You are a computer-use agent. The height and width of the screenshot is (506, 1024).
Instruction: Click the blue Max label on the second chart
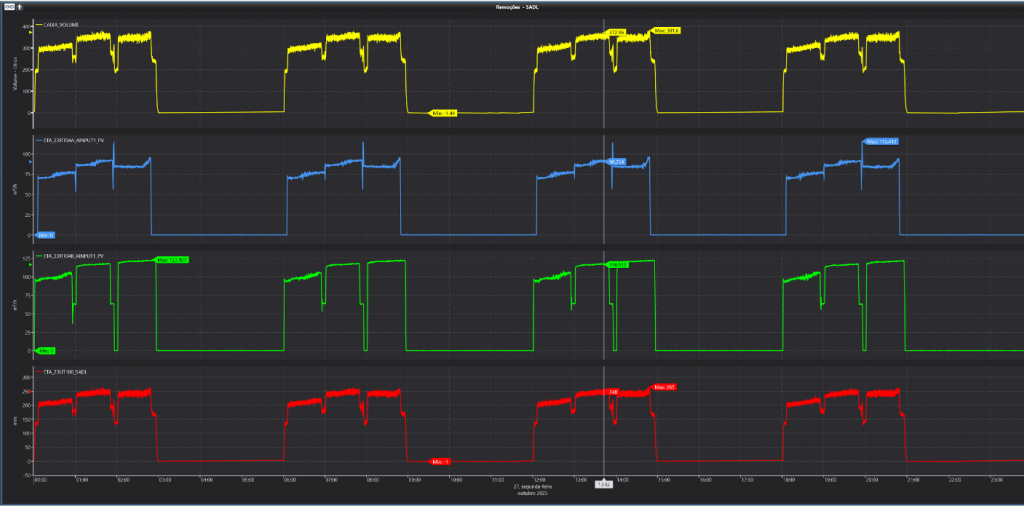coord(881,141)
